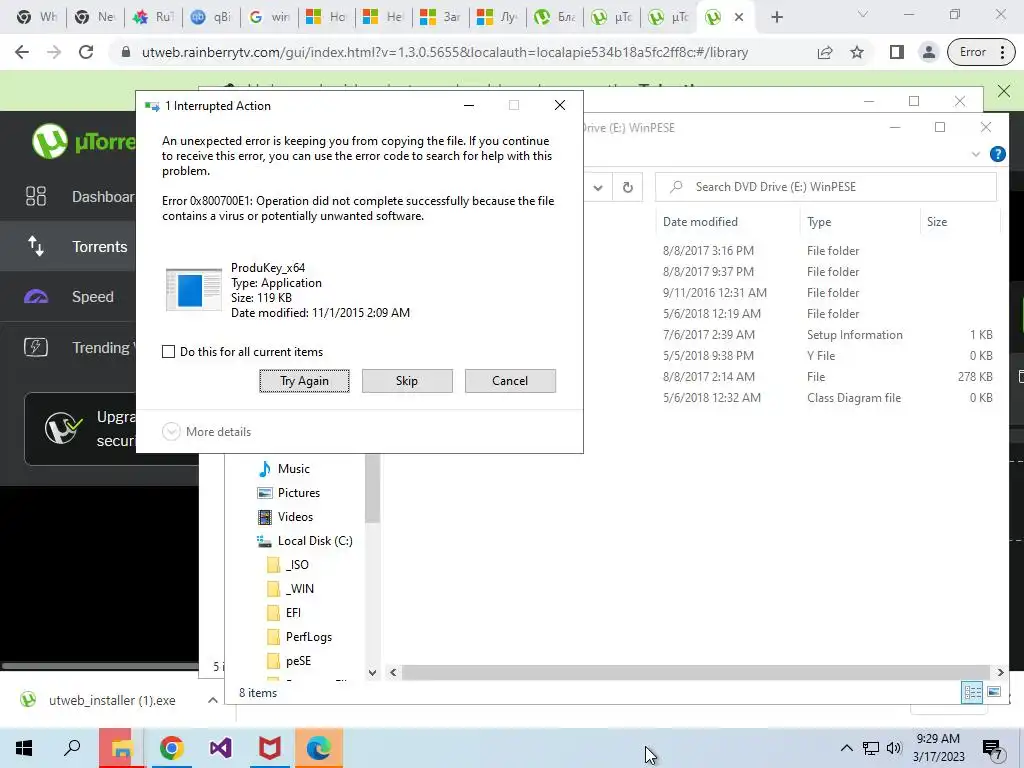
Task: Click the Chrome Error menu button
Action: click(x=981, y=52)
